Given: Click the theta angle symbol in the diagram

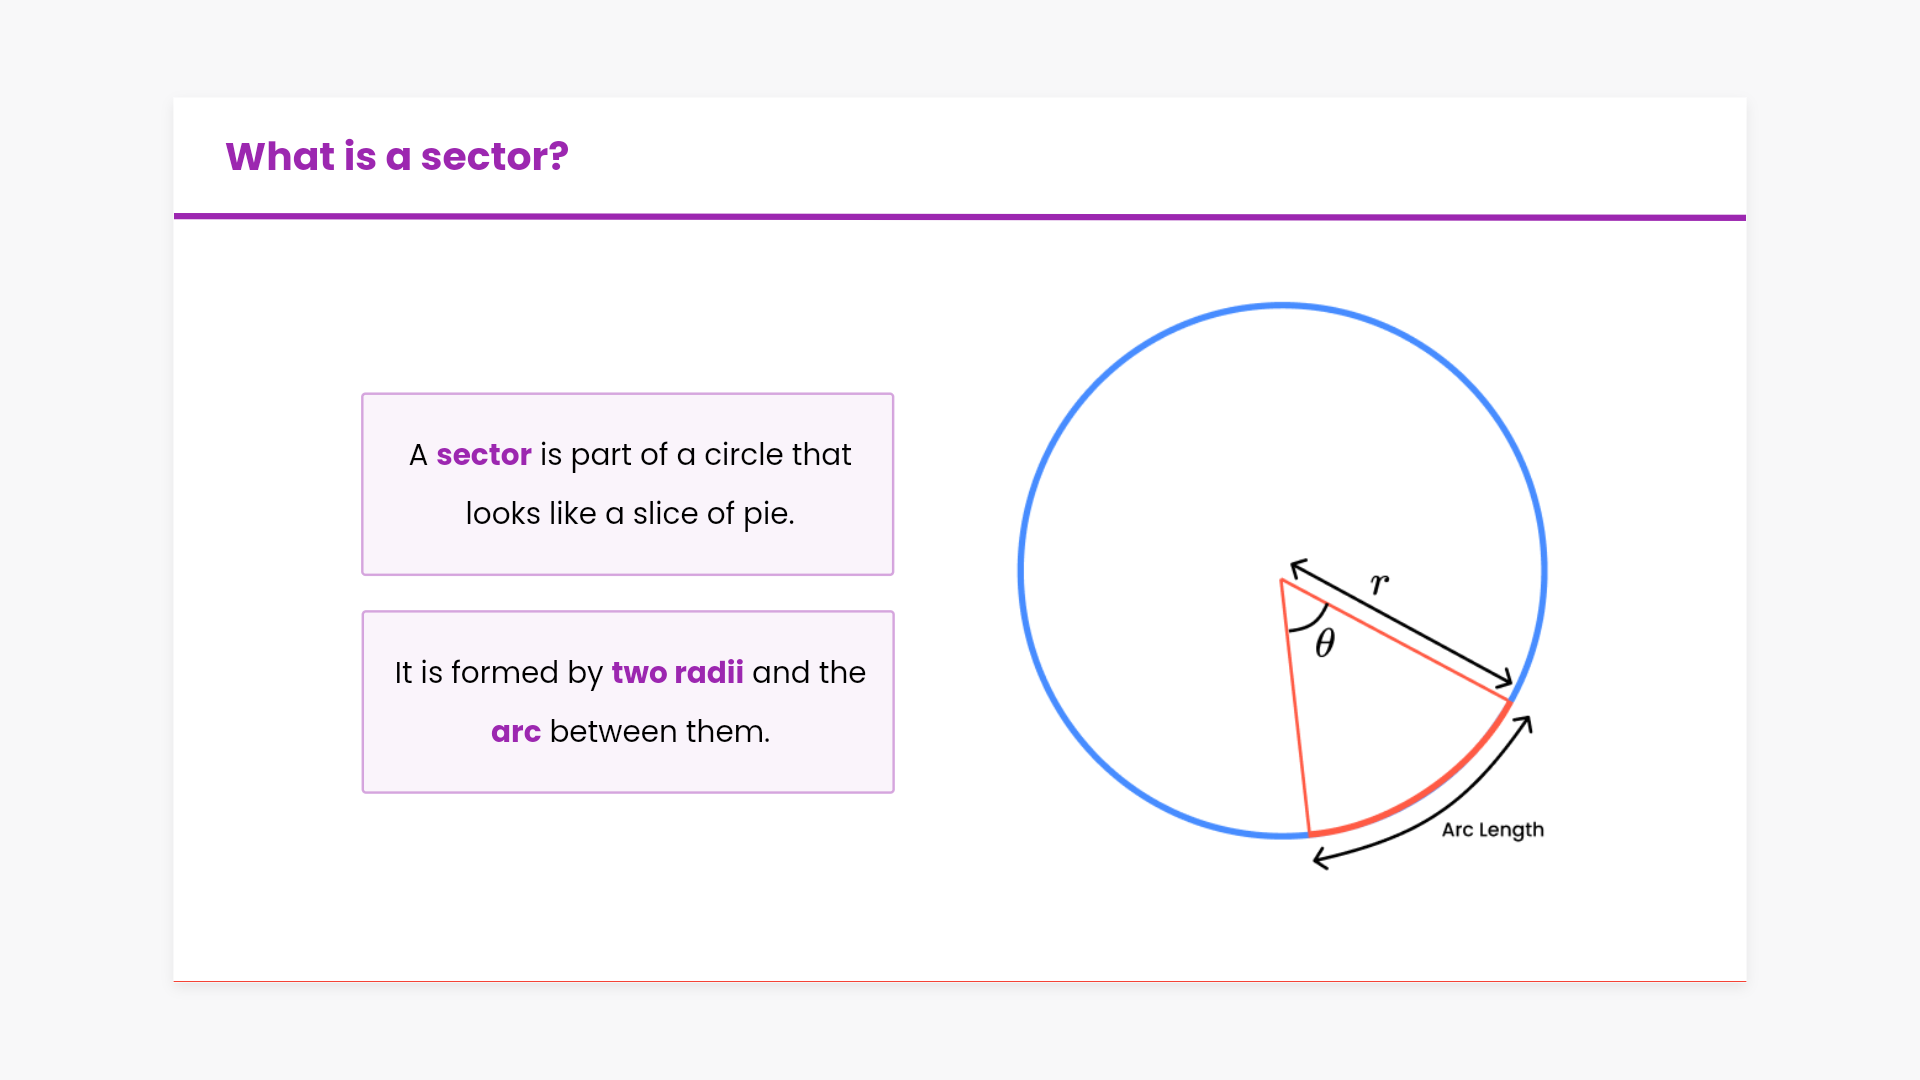Looking at the screenshot, I should click(x=1325, y=643).
